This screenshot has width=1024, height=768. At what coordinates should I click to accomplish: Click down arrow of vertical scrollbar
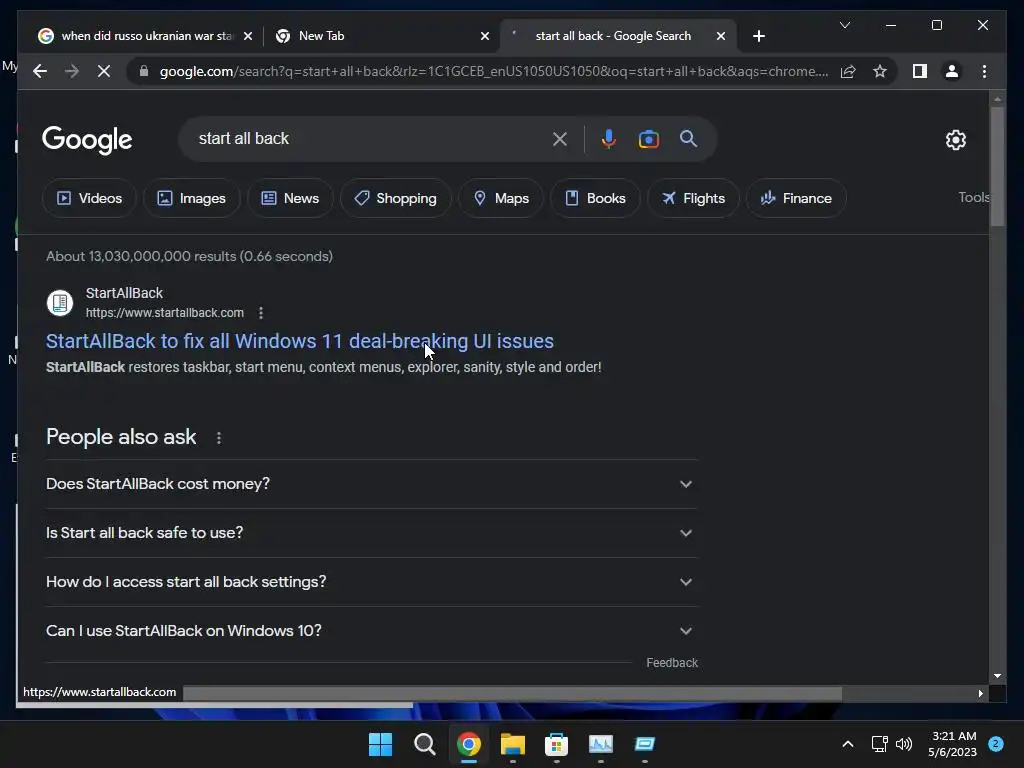997,676
